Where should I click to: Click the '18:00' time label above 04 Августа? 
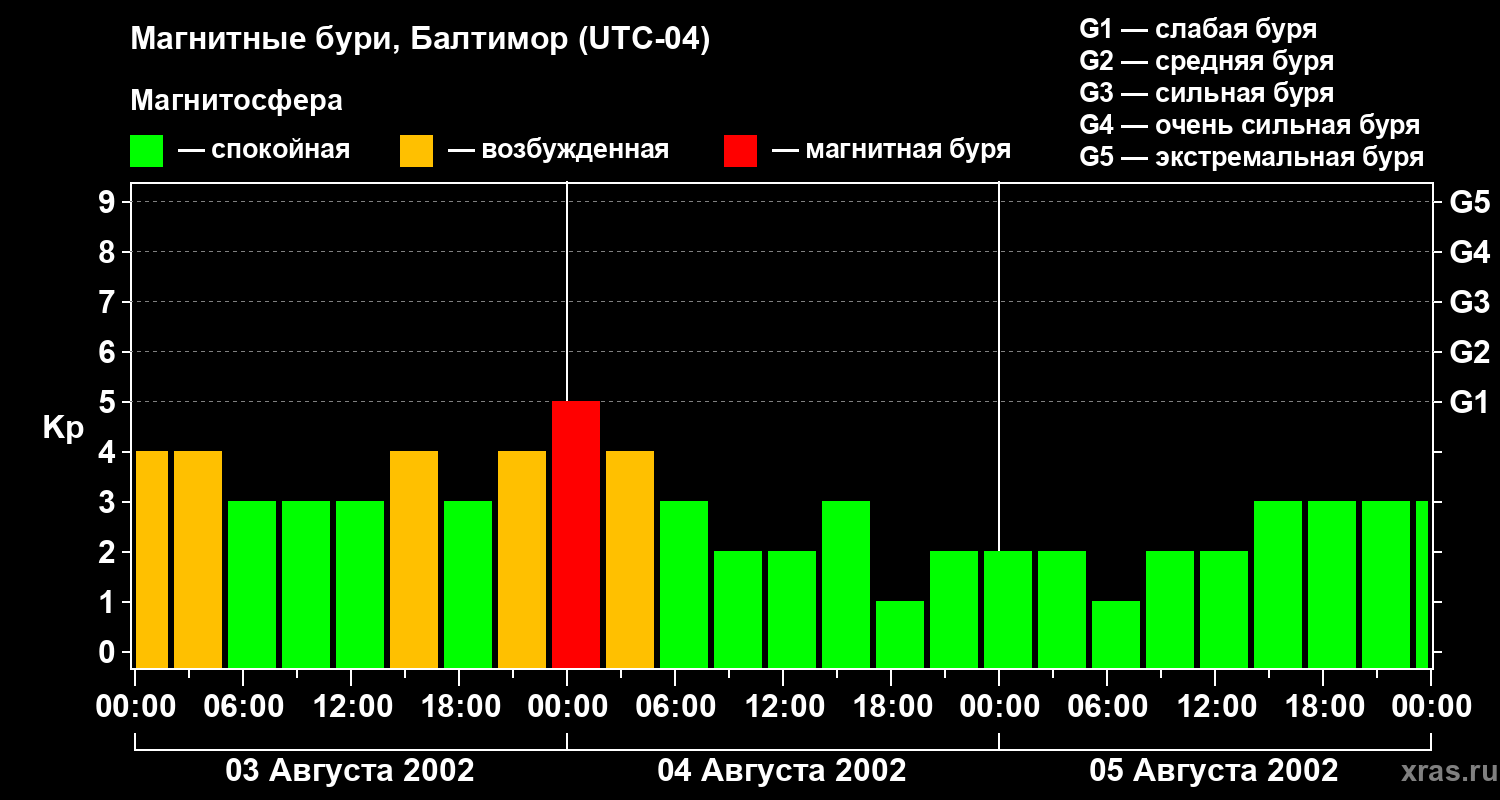[891, 707]
